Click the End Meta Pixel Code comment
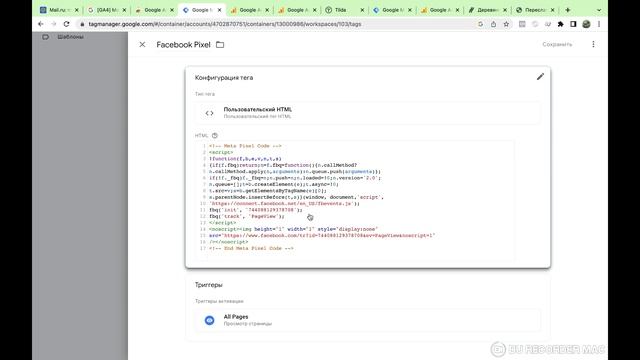Image resolution: width=640 pixels, height=360 pixels. (251, 248)
